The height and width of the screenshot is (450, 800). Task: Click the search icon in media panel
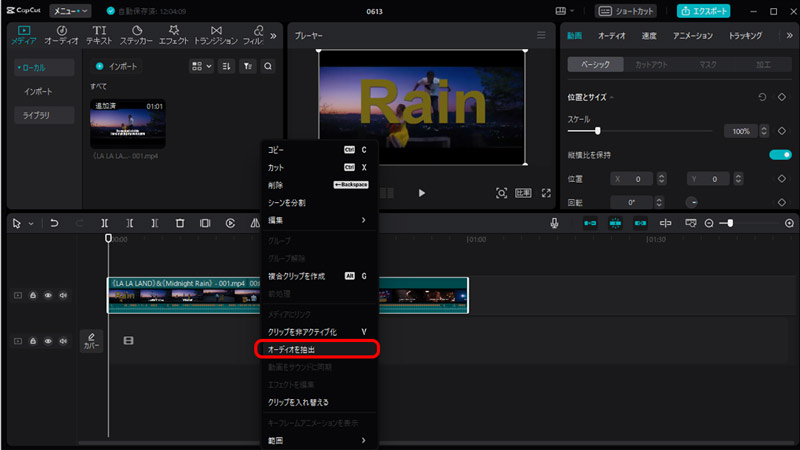267,66
